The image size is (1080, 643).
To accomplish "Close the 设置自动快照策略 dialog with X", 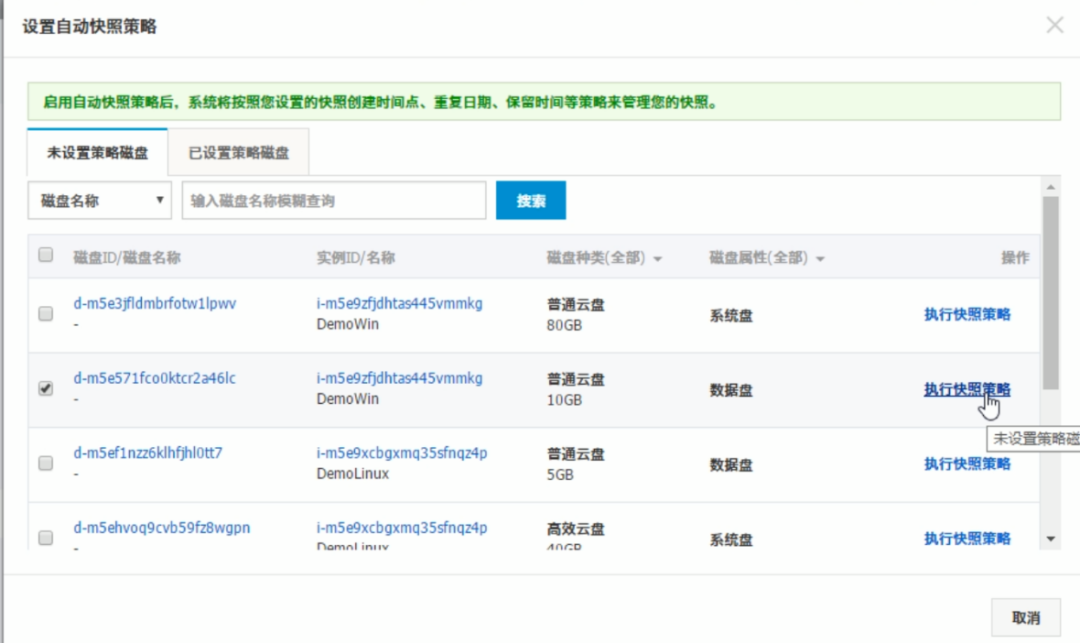I will coord(1054,26).
